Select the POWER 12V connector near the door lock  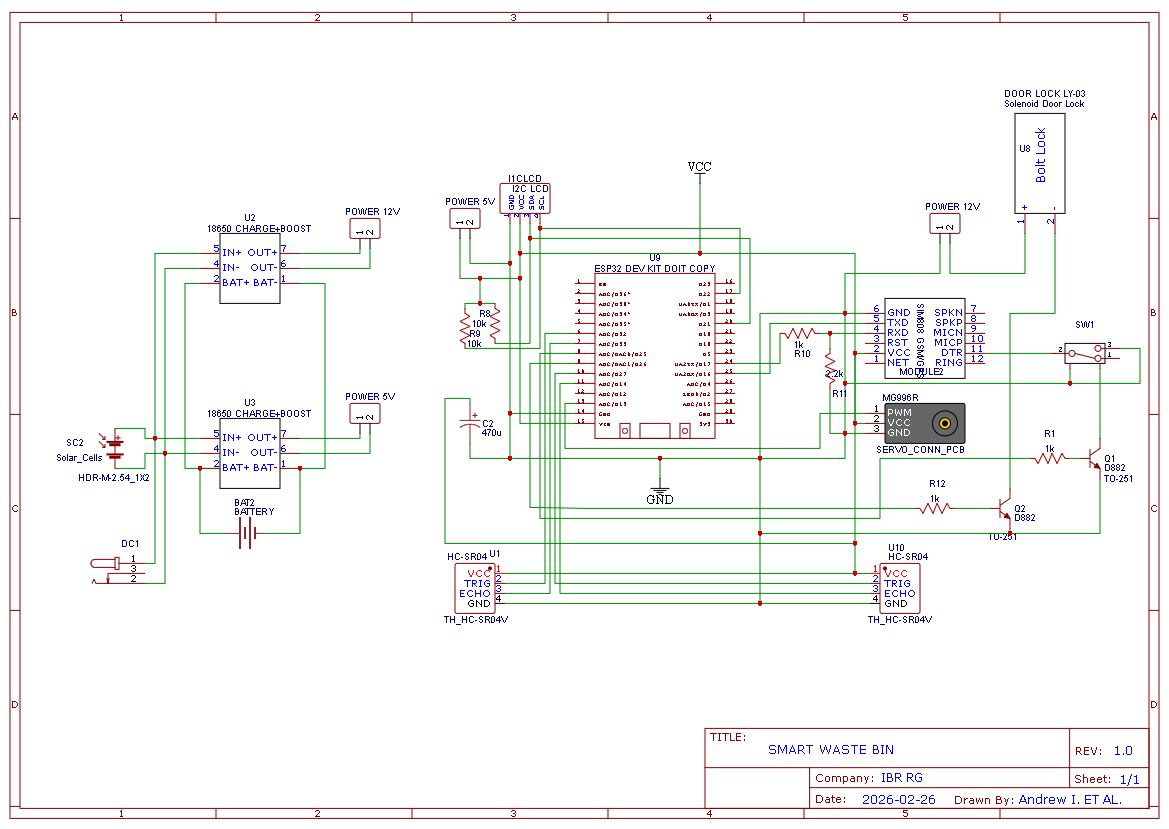click(x=945, y=224)
